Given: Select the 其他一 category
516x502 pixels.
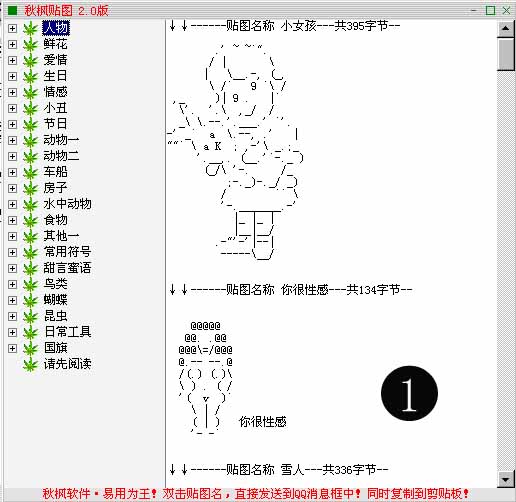Looking at the screenshot, I should coord(61,236).
